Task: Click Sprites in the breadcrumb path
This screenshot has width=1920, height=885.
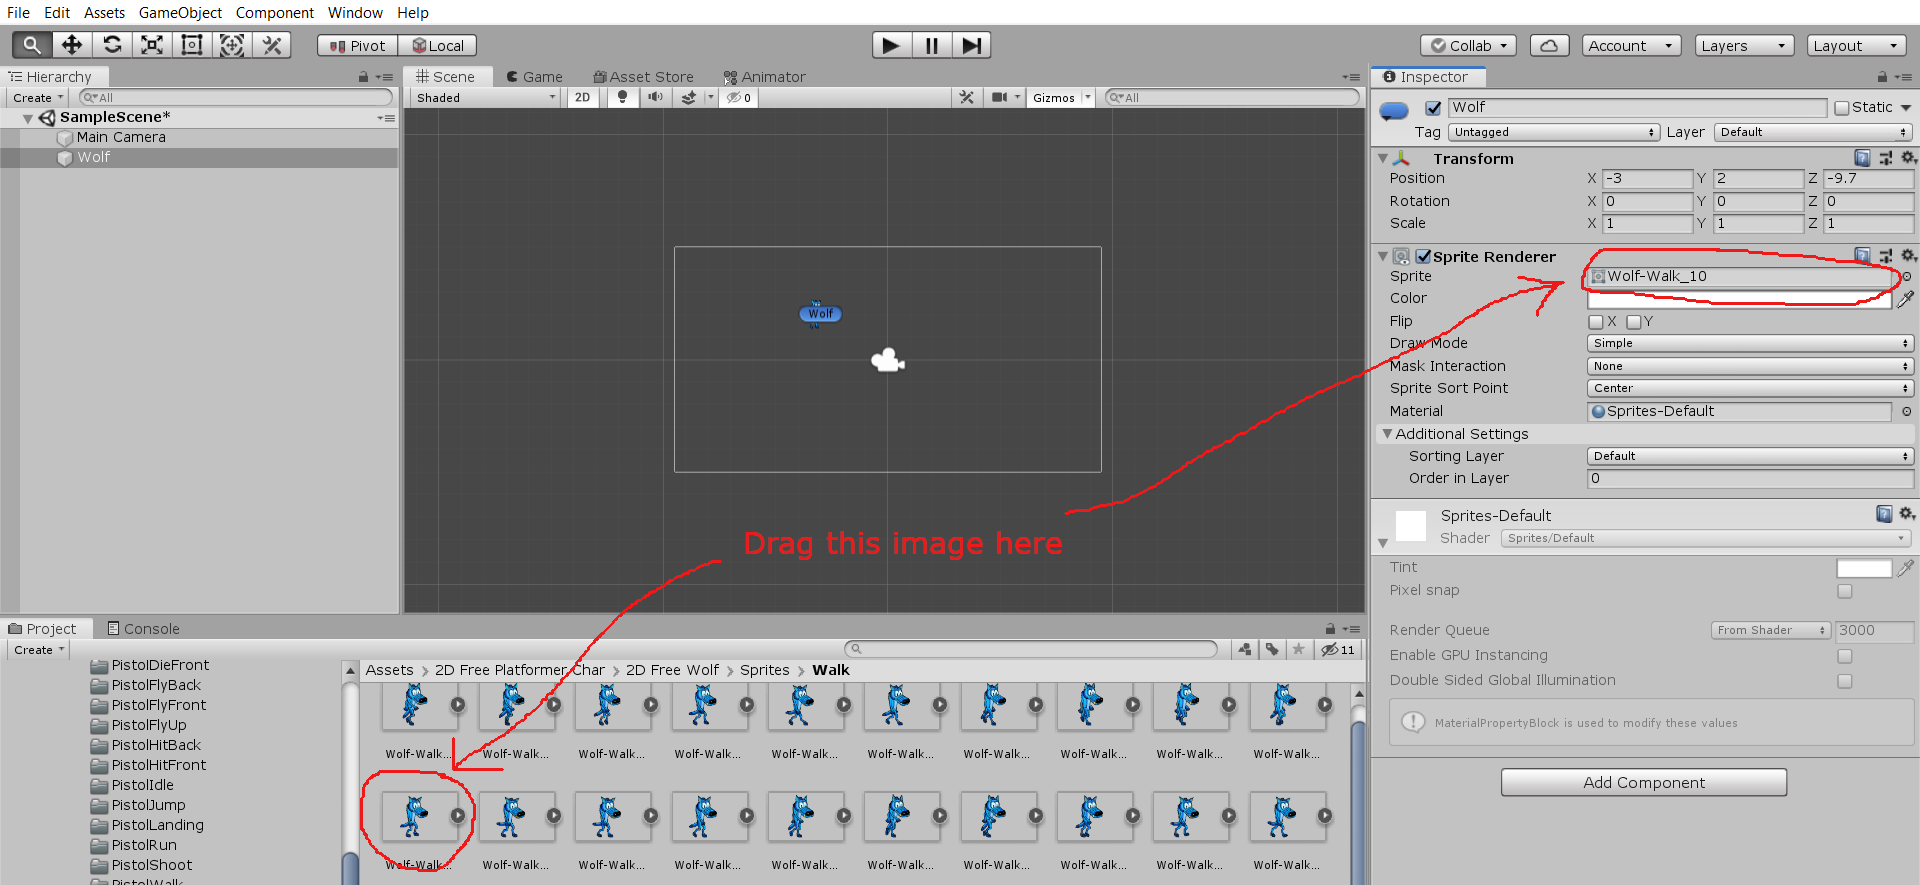Action: [x=765, y=670]
